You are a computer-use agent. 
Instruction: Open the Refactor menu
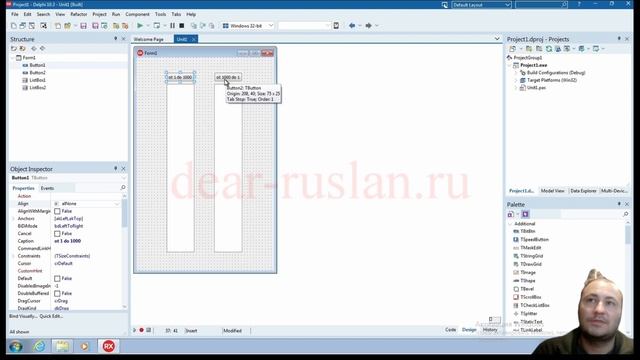[78, 14]
